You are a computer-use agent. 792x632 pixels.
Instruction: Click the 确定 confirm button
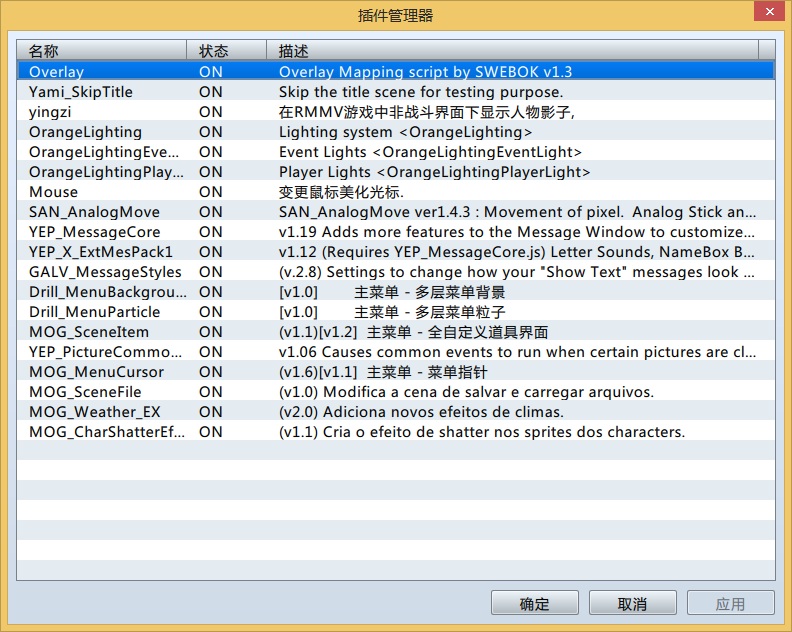534,603
